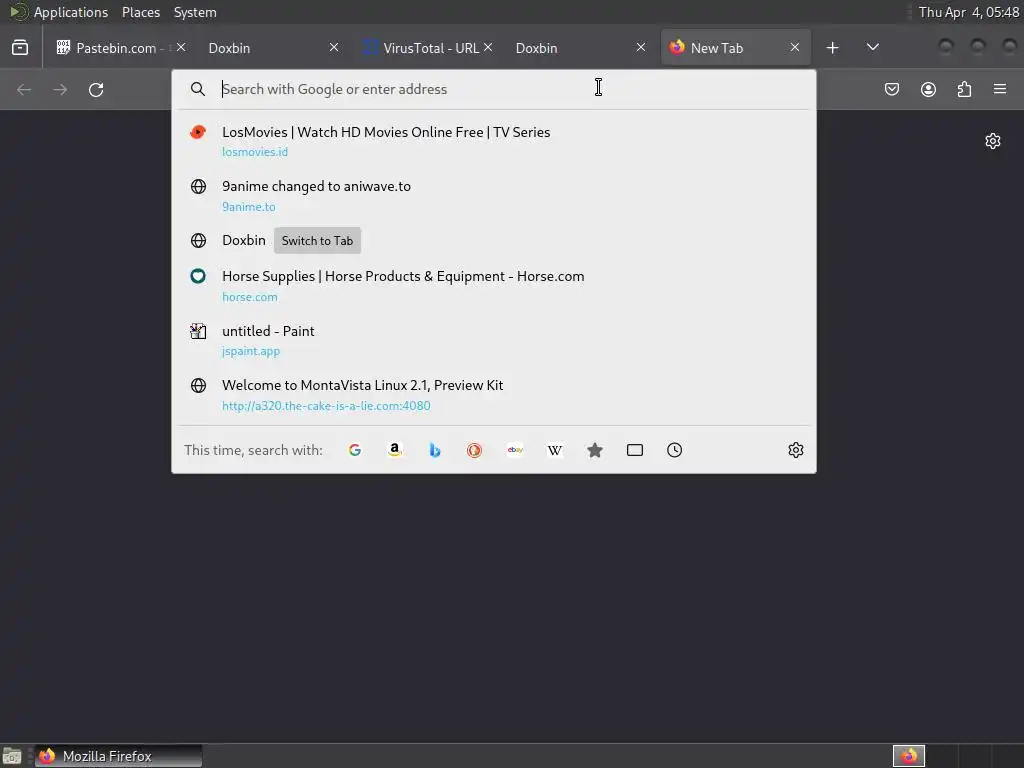Image resolution: width=1024 pixels, height=768 pixels.
Task: Click show desktop icon in bottom panel
Action: [12, 756]
